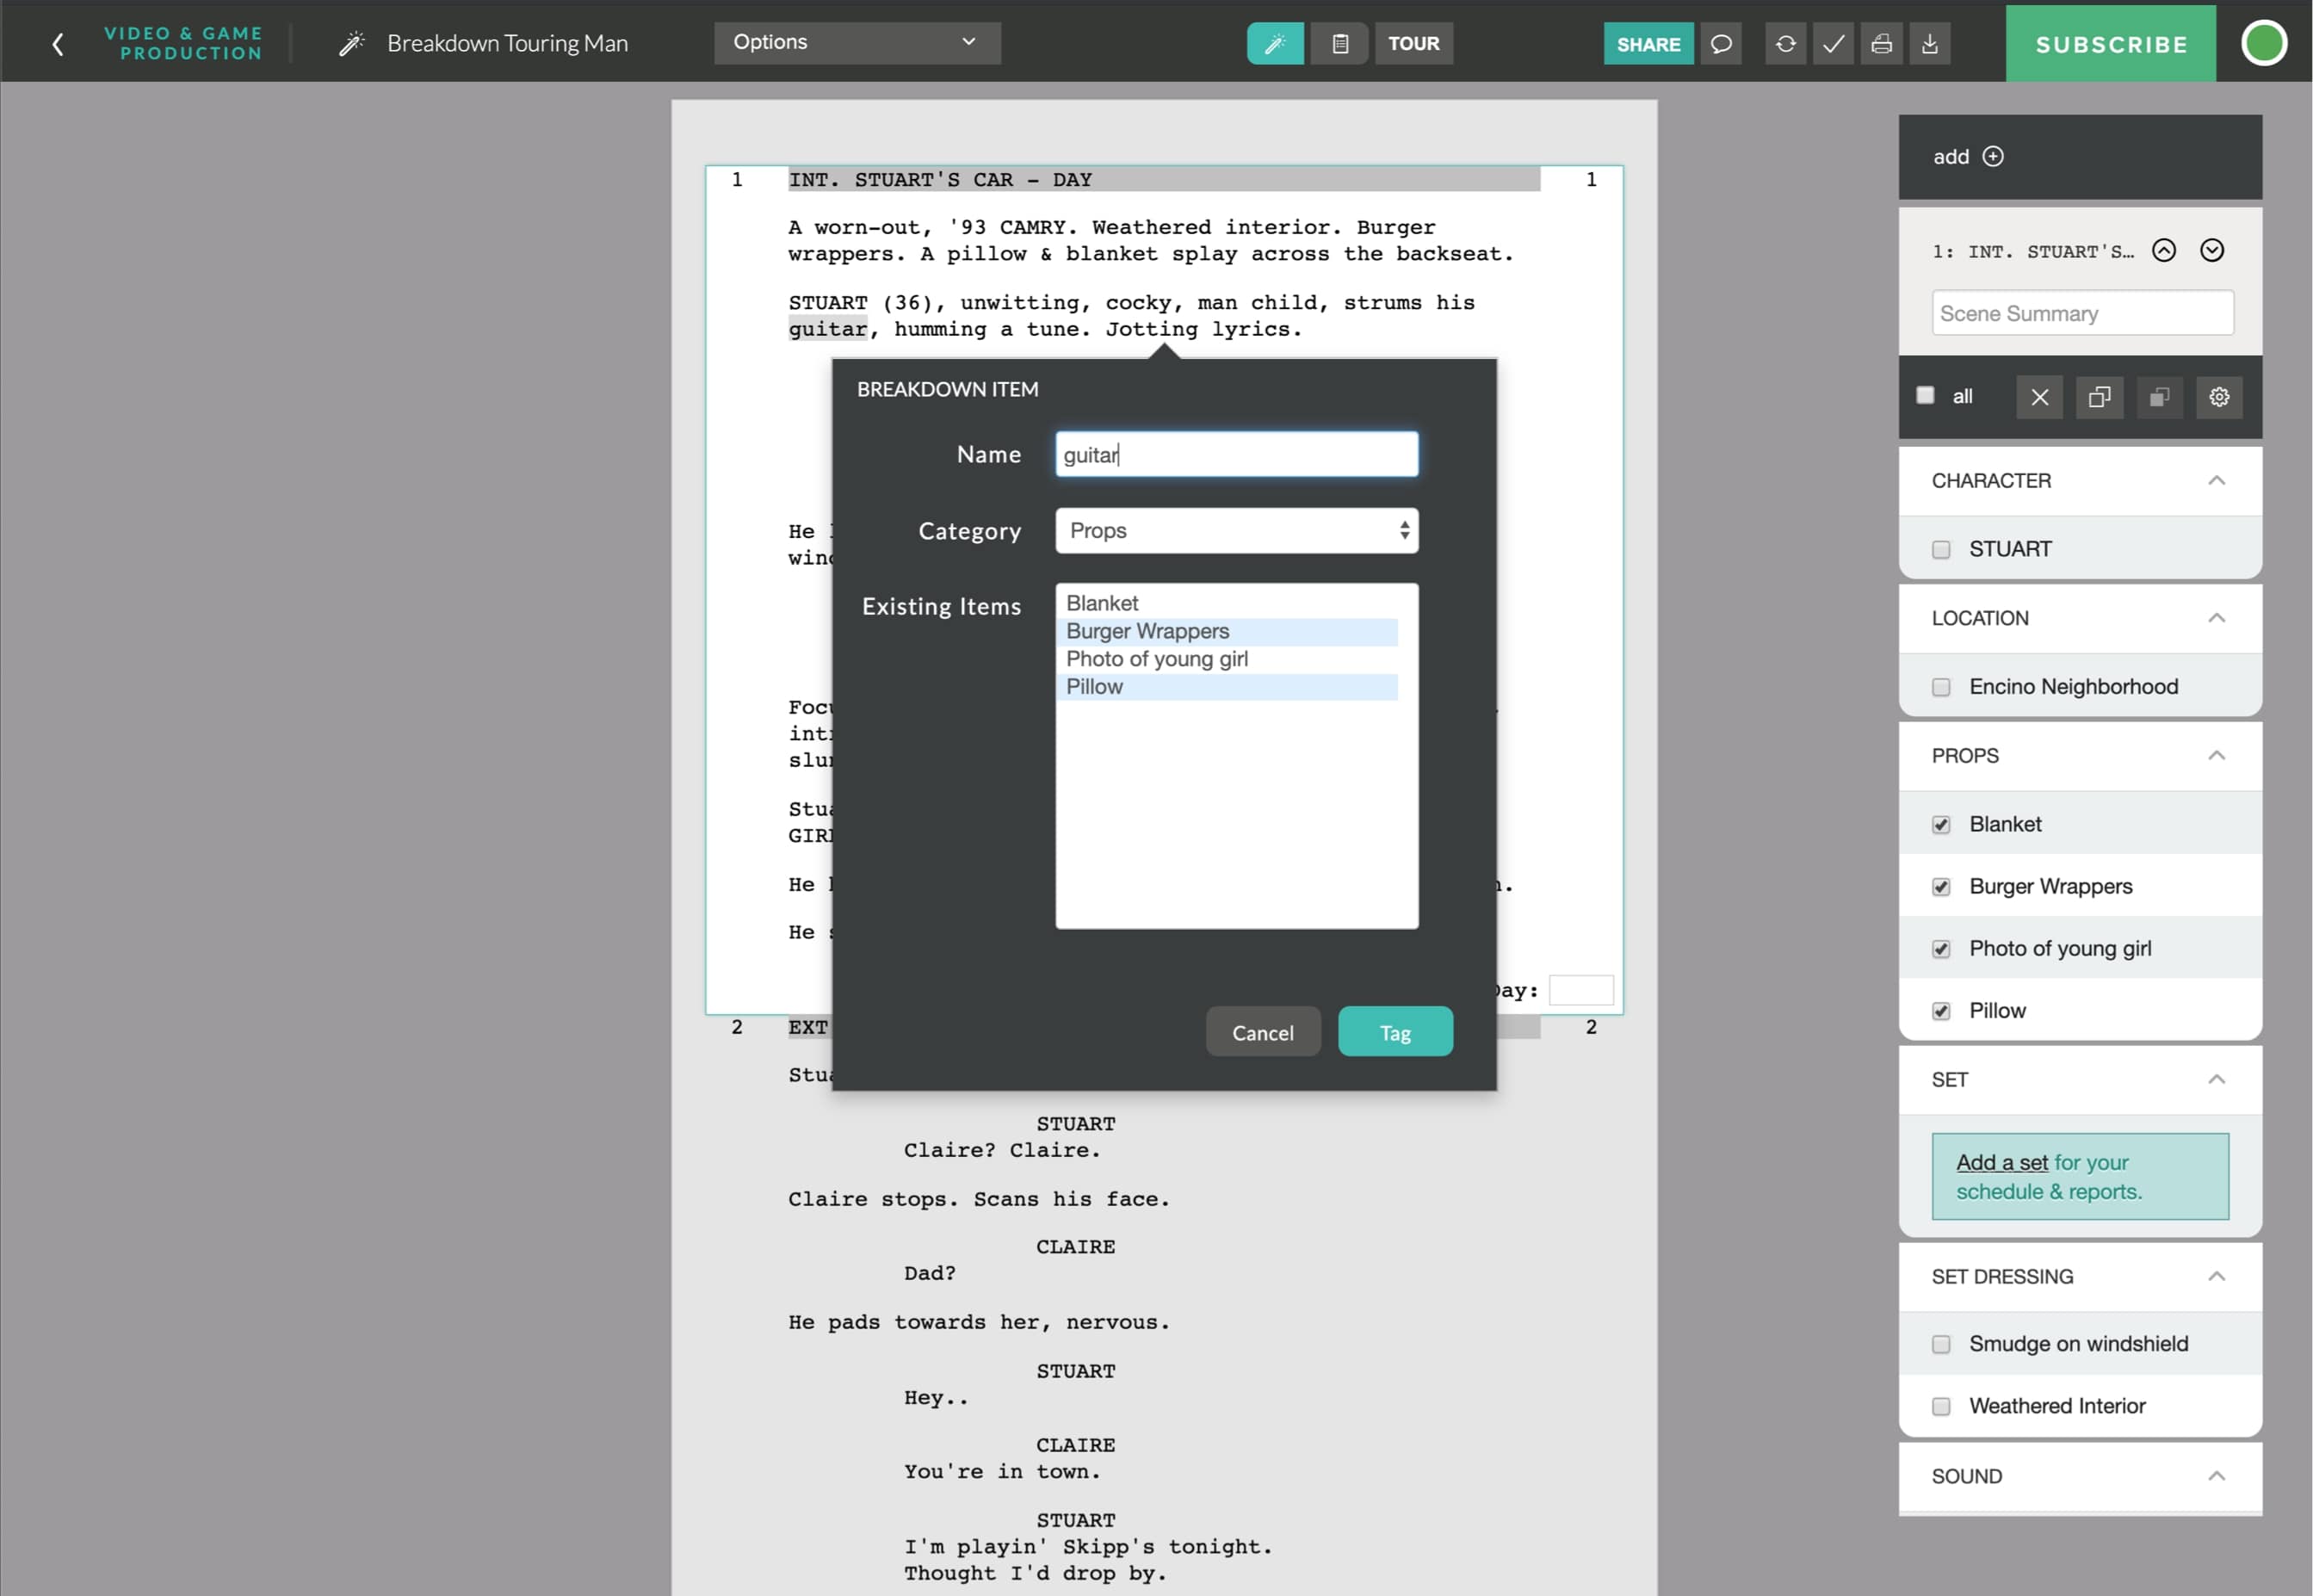Click the download/export icon

tap(1928, 42)
